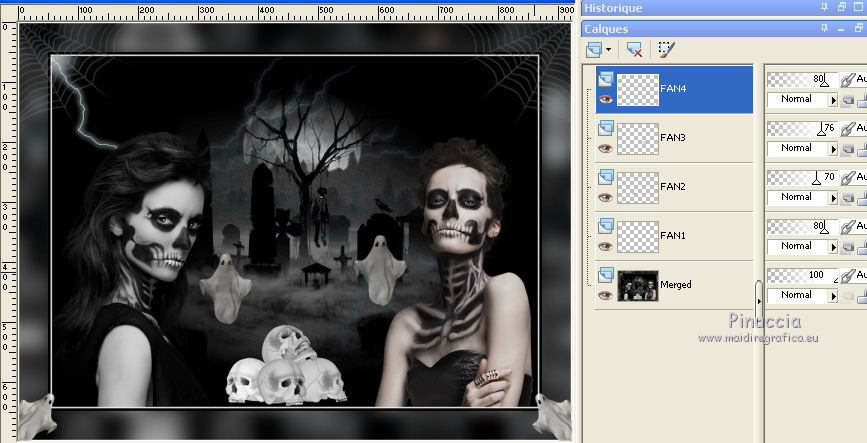Select the FAN2 layer name

[x=673, y=186]
